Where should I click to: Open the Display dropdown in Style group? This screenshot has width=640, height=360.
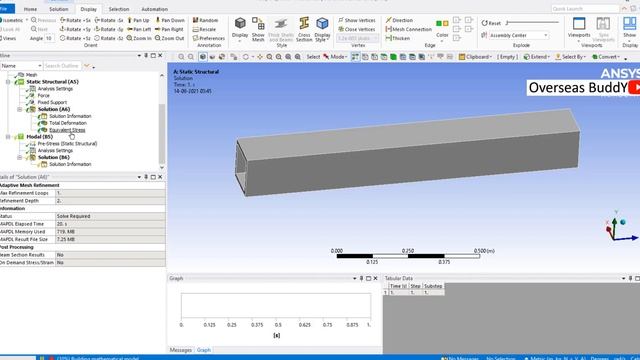240,29
